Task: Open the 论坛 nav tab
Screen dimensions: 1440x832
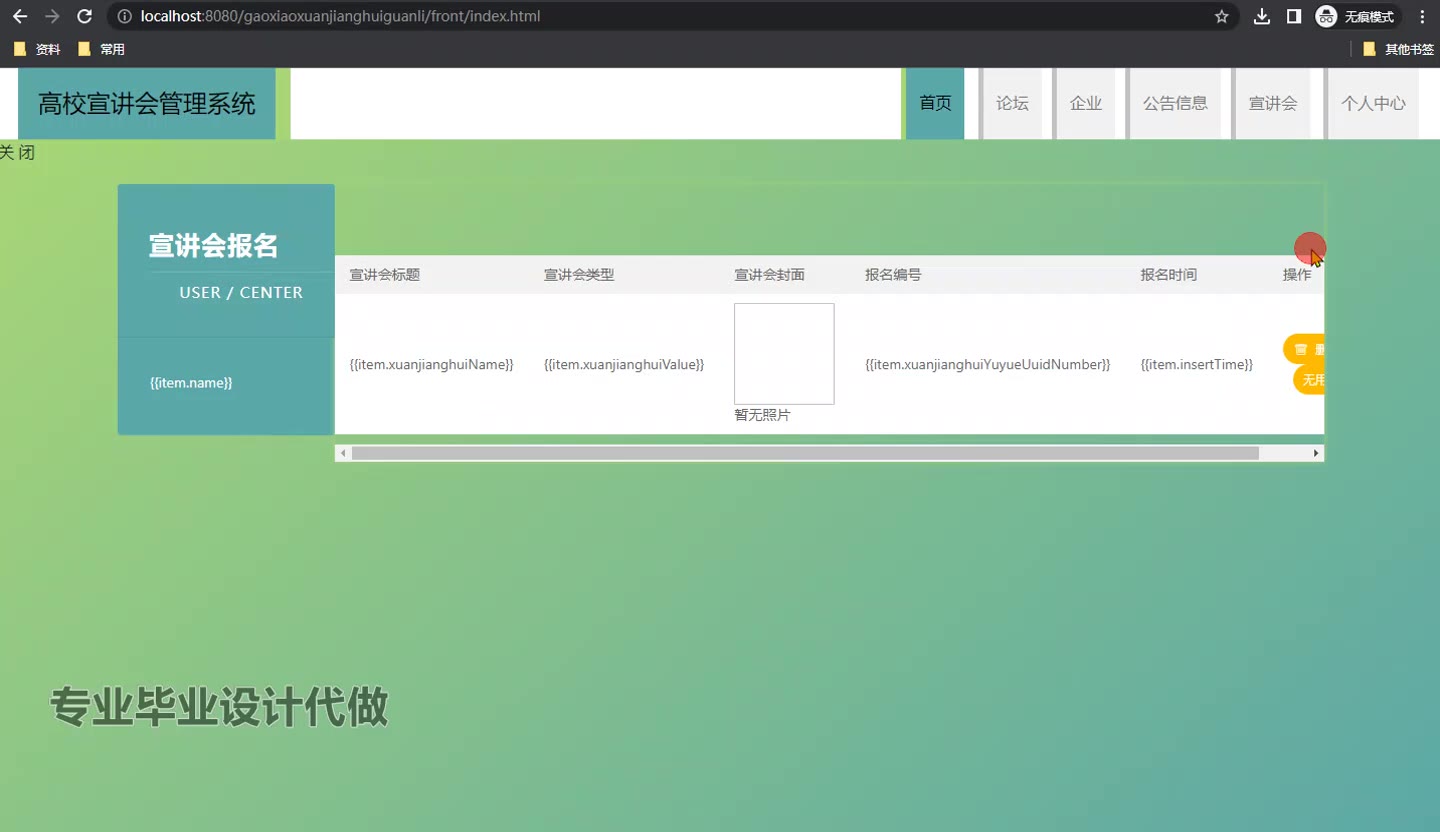Action: (x=1012, y=103)
